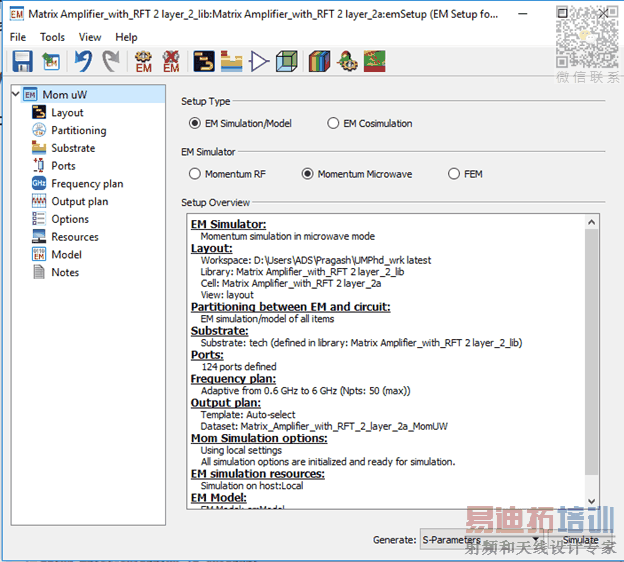
Task: Click "Momentum simulation in microwave mode" text
Action: 288,236
